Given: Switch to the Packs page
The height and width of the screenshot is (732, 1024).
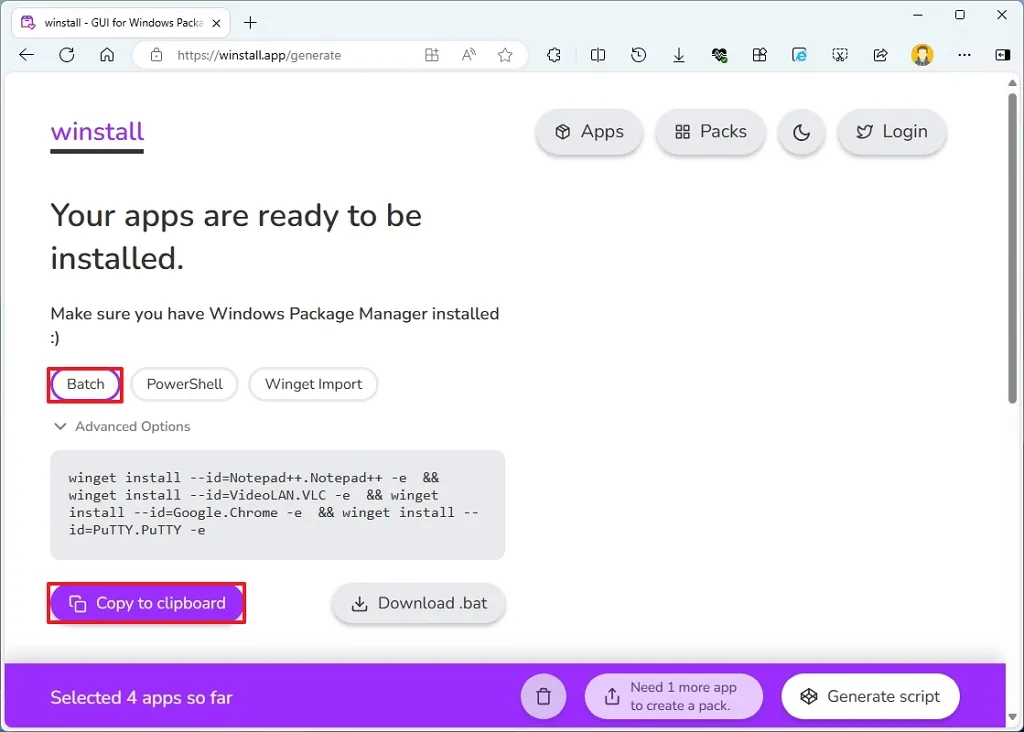Looking at the screenshot, I should (x=710, y=131).
